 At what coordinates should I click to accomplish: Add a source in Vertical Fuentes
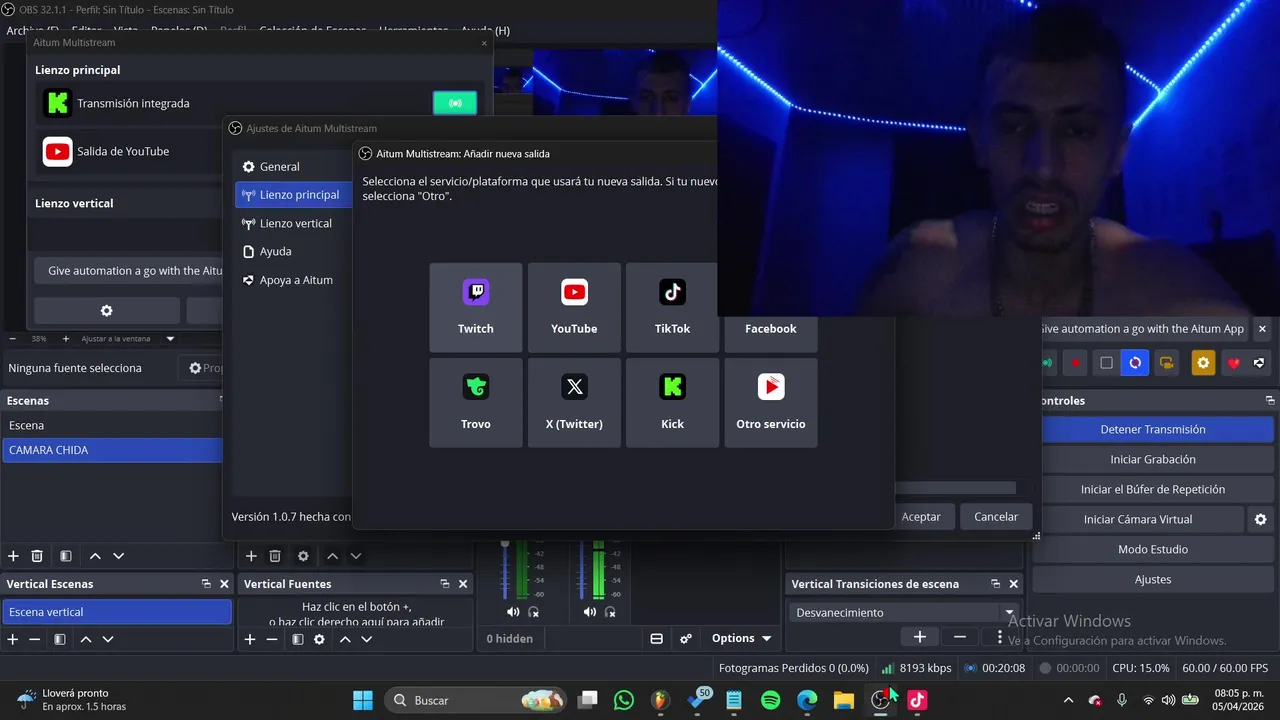pyautogui.click(x=250, y=639)
